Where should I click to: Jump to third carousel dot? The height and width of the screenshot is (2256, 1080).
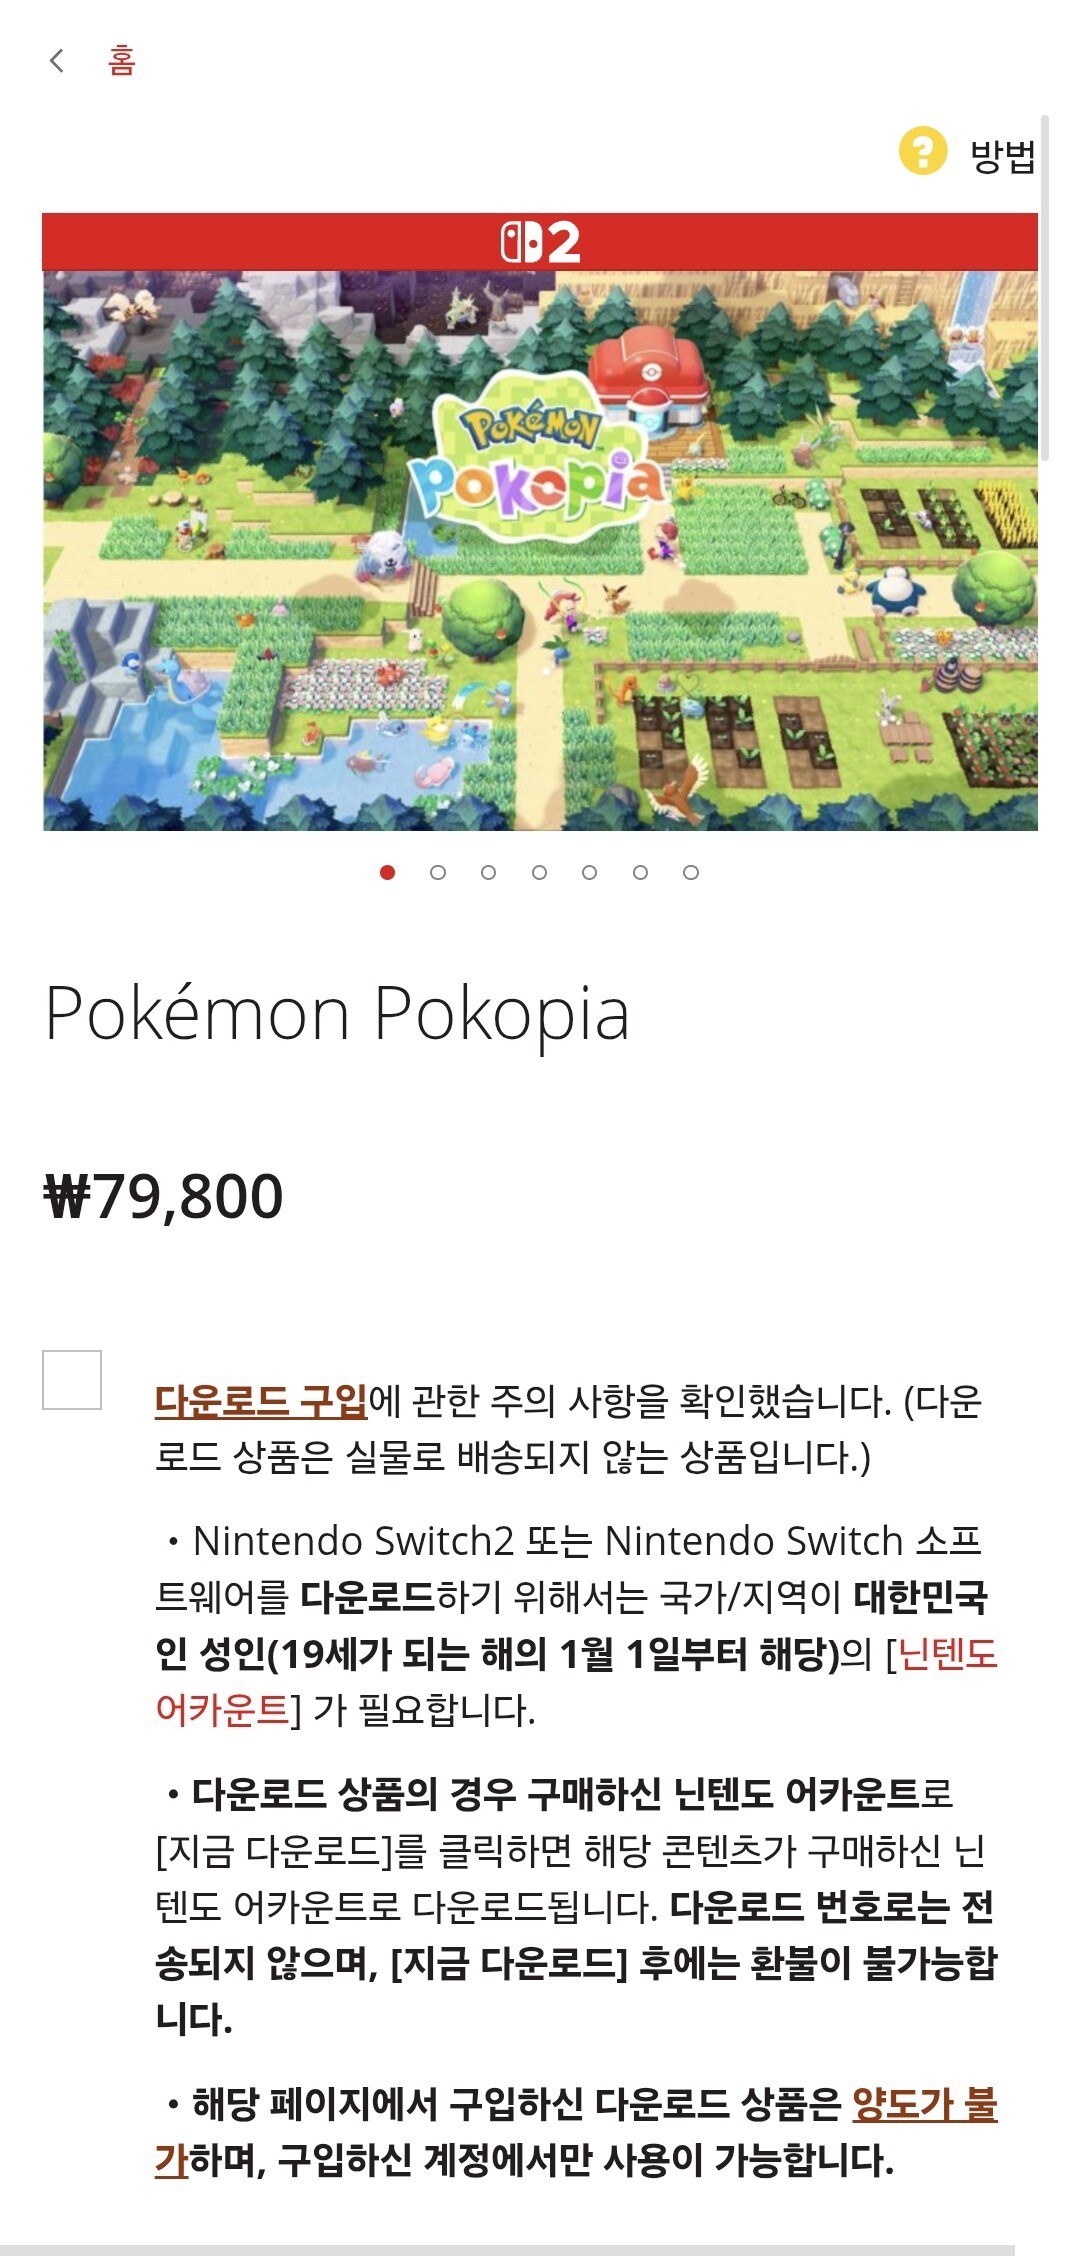[488, 873]
